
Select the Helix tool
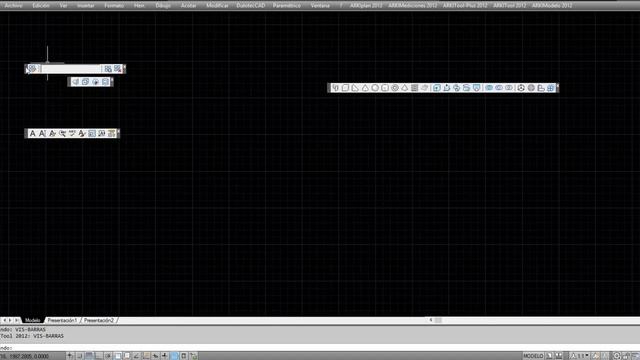pyautogui.click(x=414, y=88)
